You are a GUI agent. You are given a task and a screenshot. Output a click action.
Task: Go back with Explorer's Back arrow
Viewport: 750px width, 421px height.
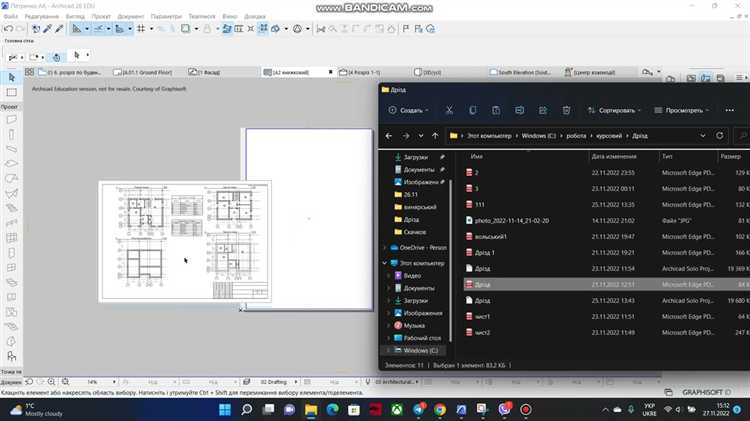[x=389, y=136]
